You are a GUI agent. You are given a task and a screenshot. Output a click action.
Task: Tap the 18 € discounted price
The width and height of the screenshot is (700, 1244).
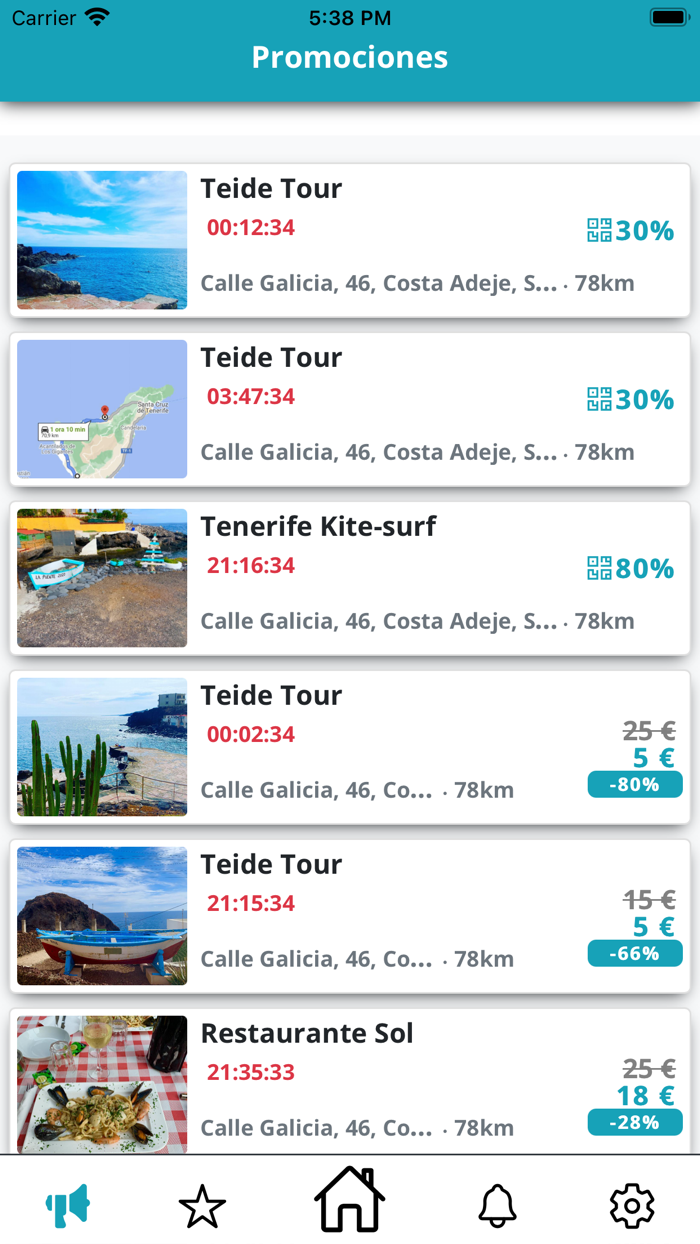point(646,1096)
